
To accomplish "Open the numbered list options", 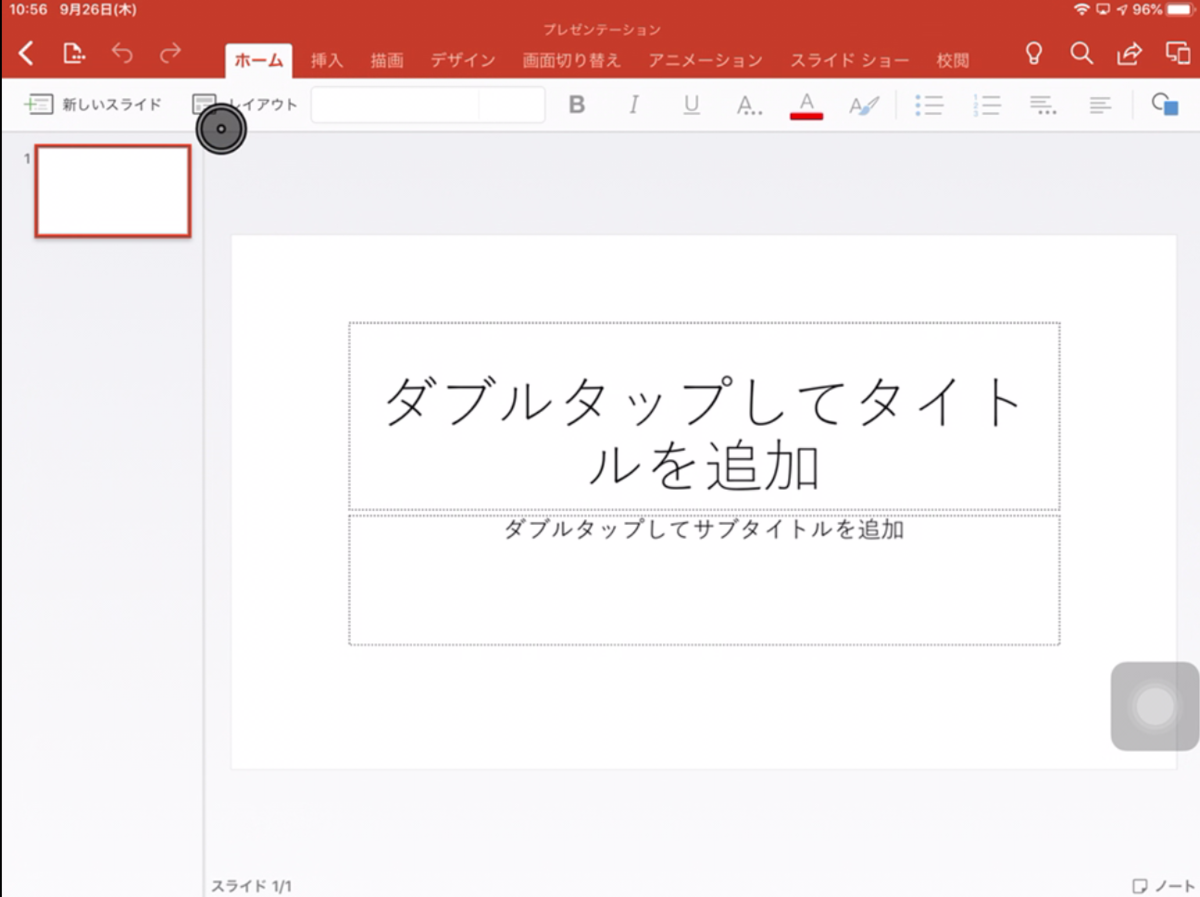I will coord(986,105).
